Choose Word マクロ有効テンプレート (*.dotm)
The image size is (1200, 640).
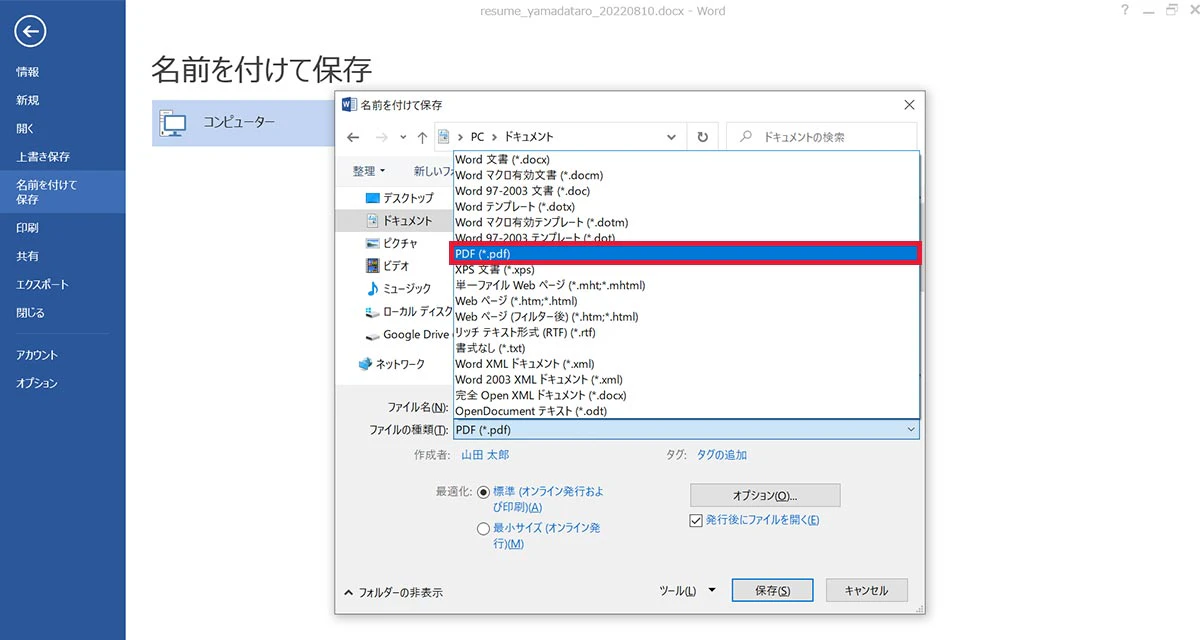(x=686, y=222)
